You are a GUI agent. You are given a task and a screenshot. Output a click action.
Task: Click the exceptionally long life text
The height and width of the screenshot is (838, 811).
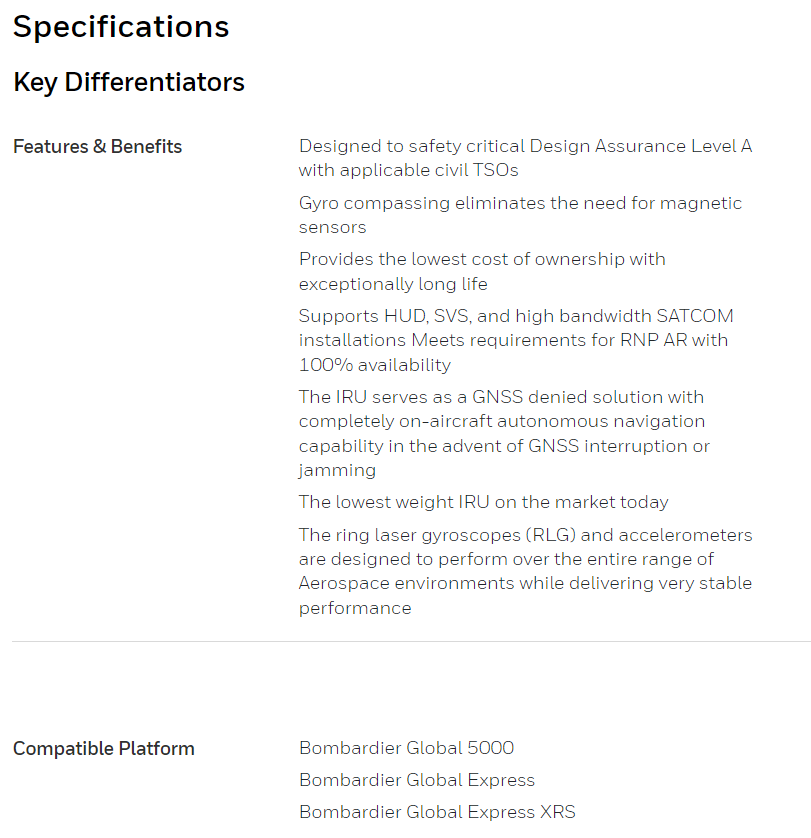[393, 284]
